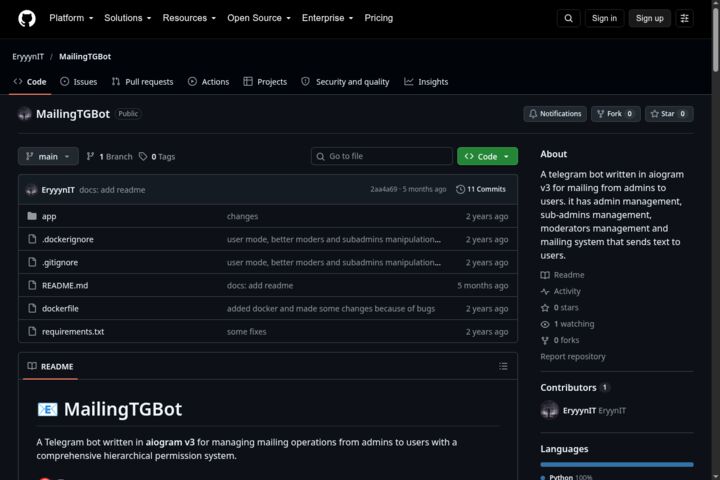Click the EryyynIT avatar in commit row
This screenshot has width=720, height=480.
pos(31,190)
